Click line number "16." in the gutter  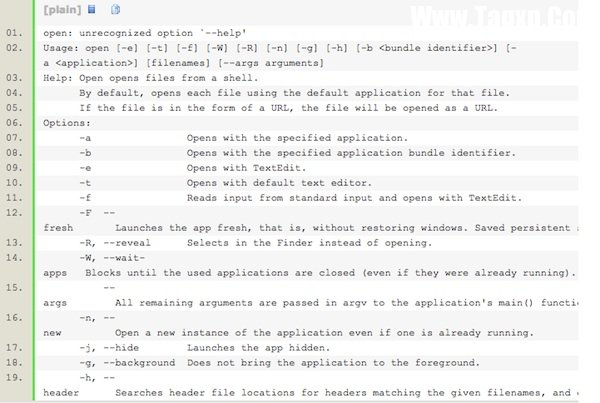tap(14, 318)
